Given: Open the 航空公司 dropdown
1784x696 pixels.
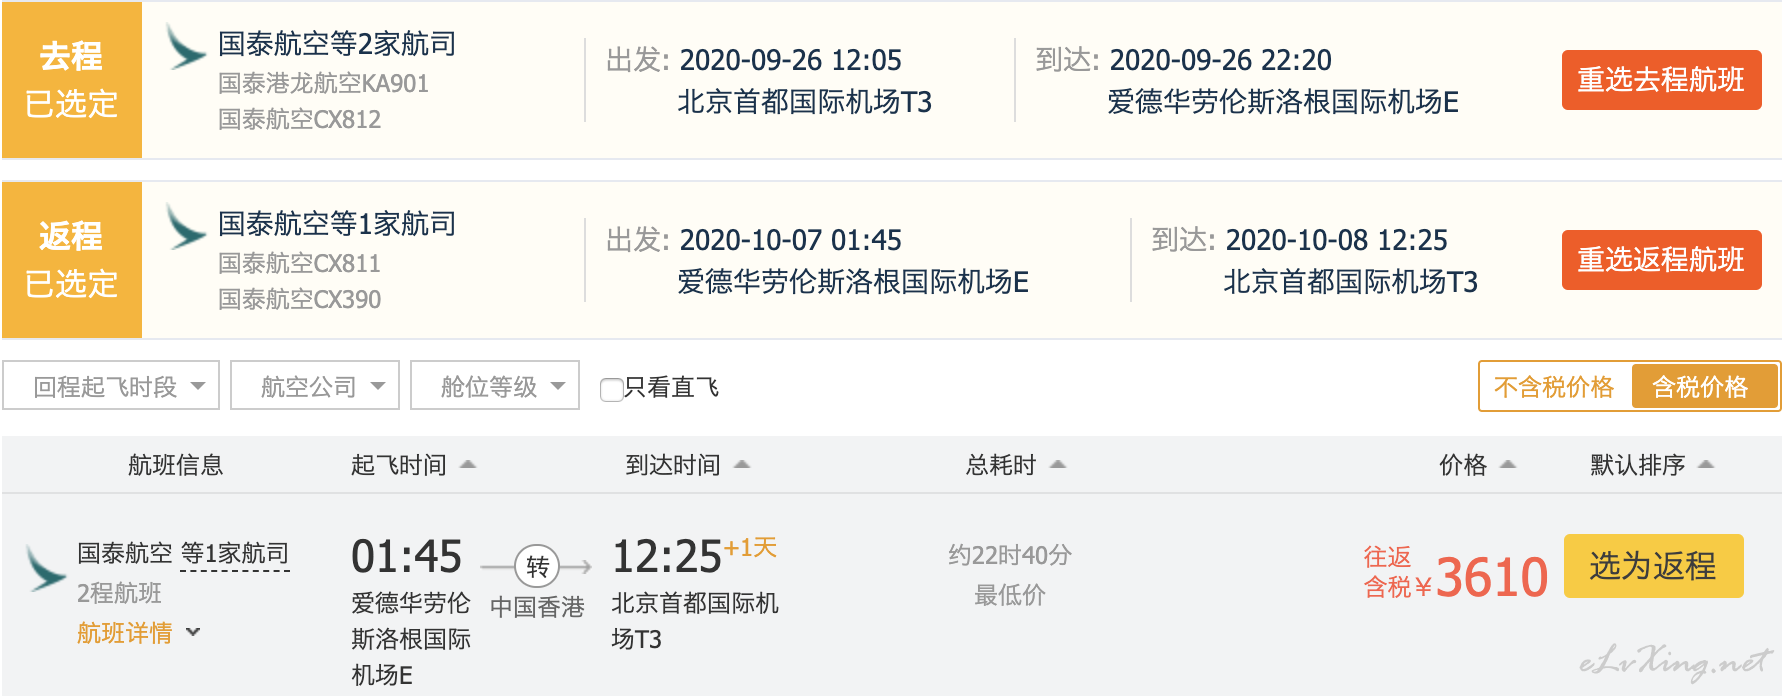Looking at the screenshot, I should [315, 385].
